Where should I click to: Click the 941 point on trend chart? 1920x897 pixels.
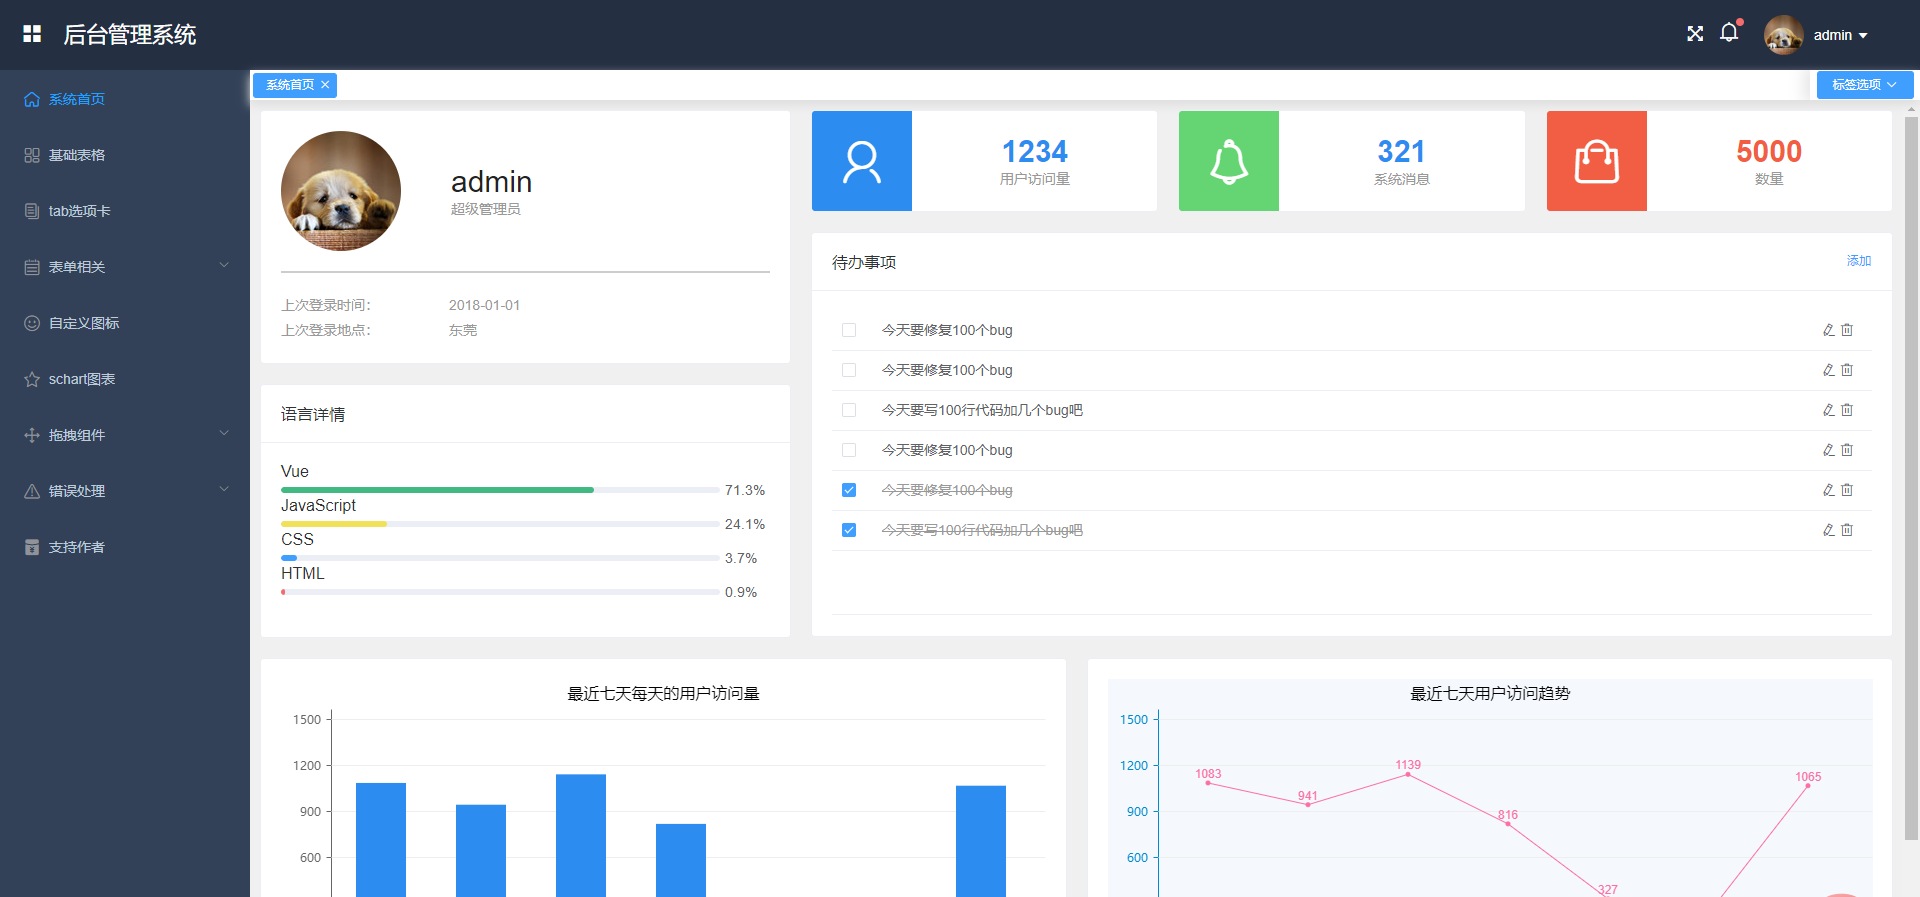1308,805
